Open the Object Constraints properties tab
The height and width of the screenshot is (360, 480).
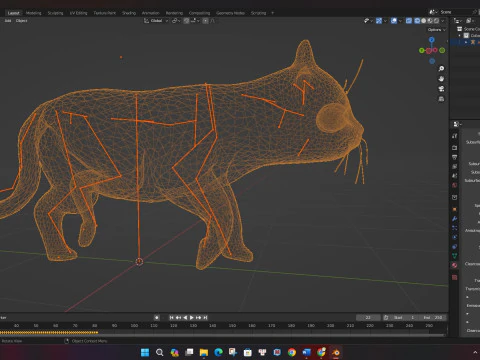coord(455,247)
